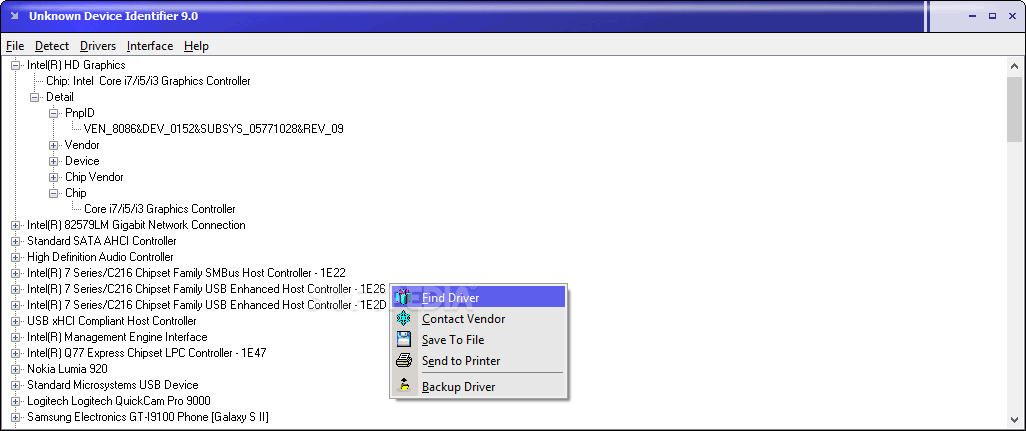This screenshot has width=1026, height=431.
Task: Select the PnpID tree label
Action: 80,113
